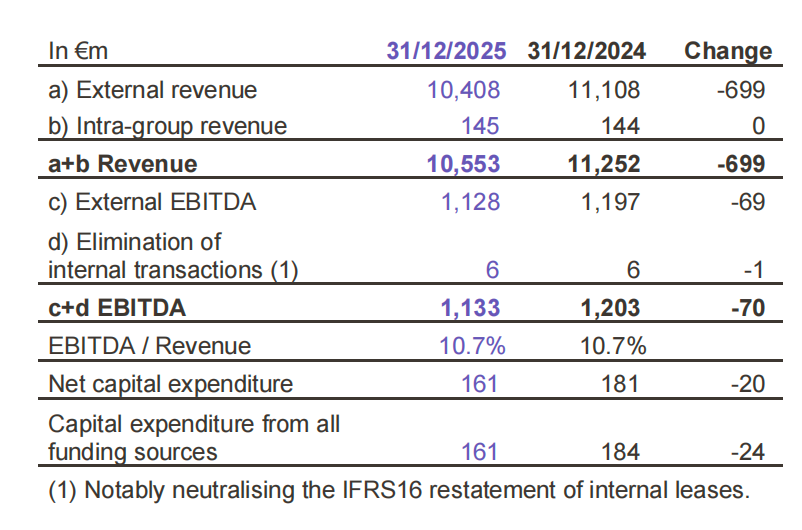Select the External EBITDA row label

pyautogui.click(x=152, y=202)
